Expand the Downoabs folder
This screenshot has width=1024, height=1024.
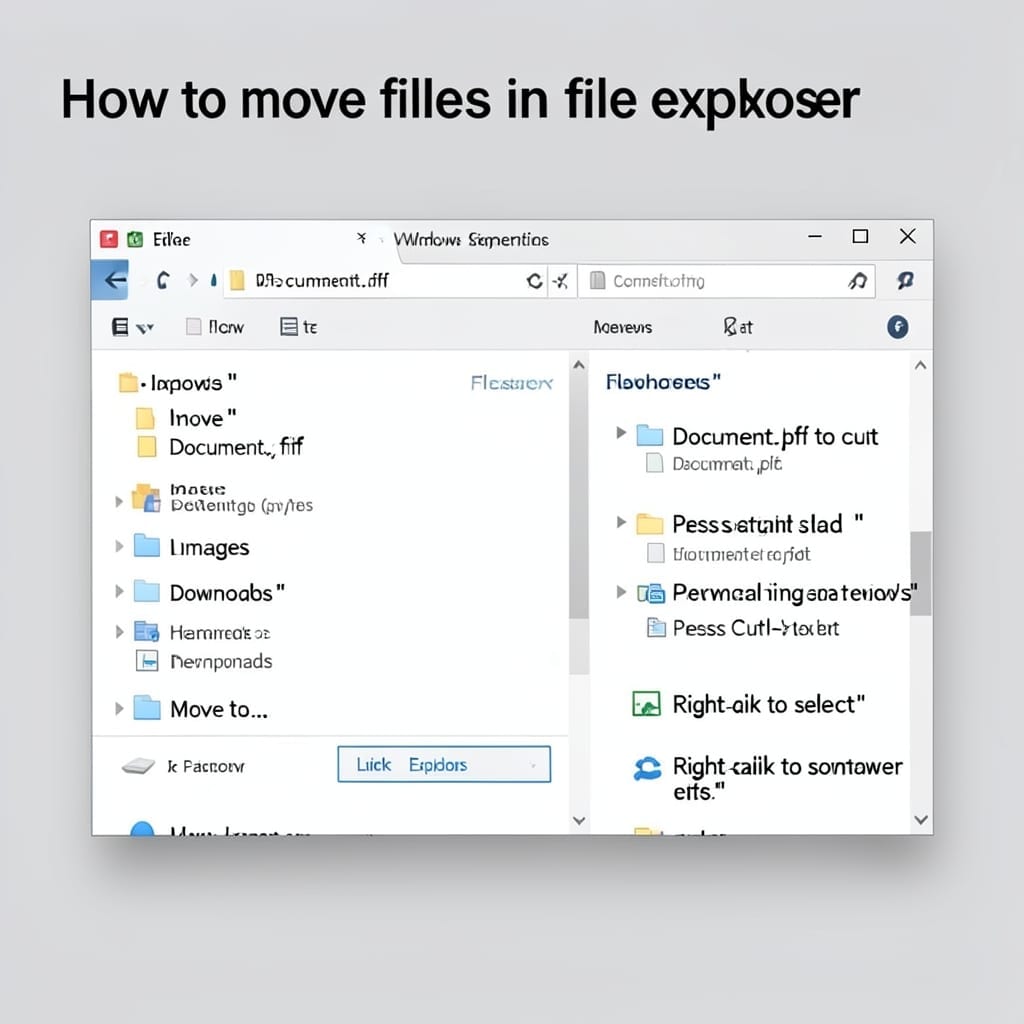coord(119,592)
